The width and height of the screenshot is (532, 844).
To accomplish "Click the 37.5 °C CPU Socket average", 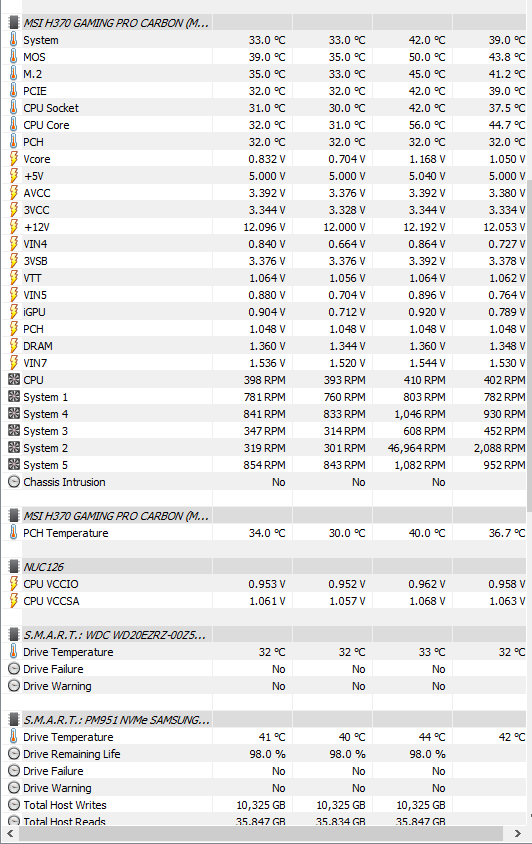I will (x=507, y=108).
